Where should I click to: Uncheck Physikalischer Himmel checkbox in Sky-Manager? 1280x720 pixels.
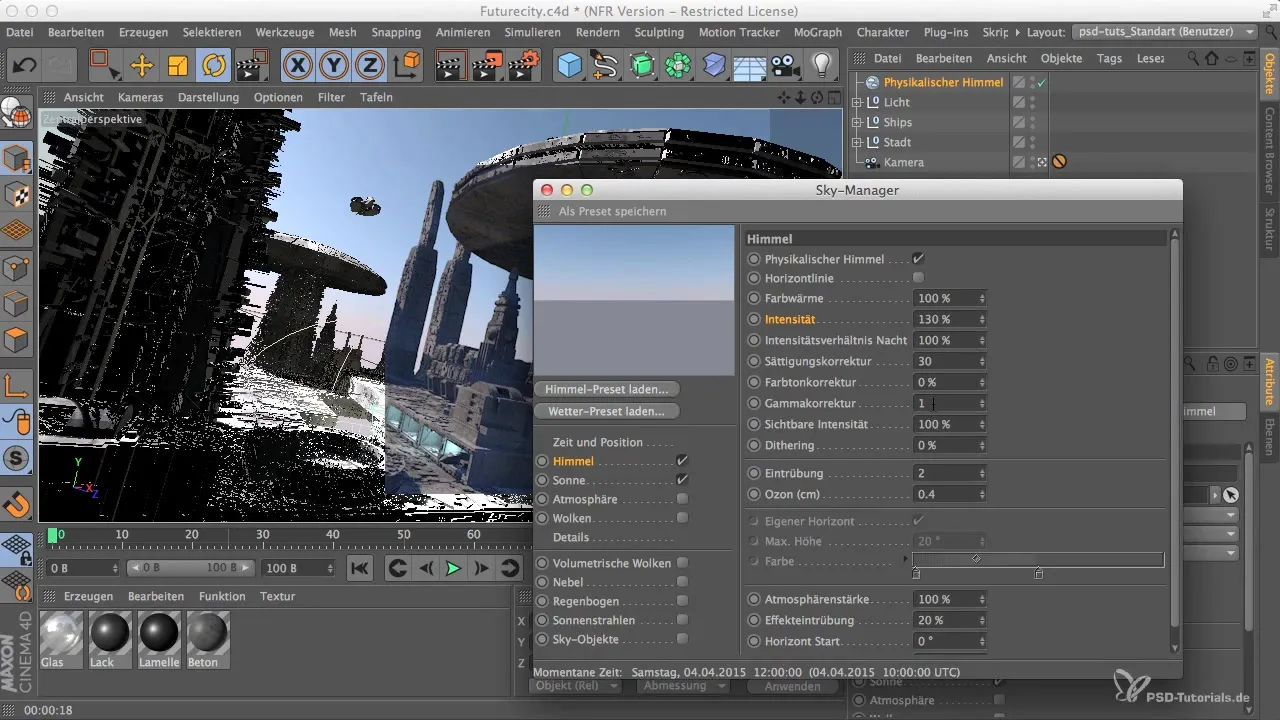point(918,259)
